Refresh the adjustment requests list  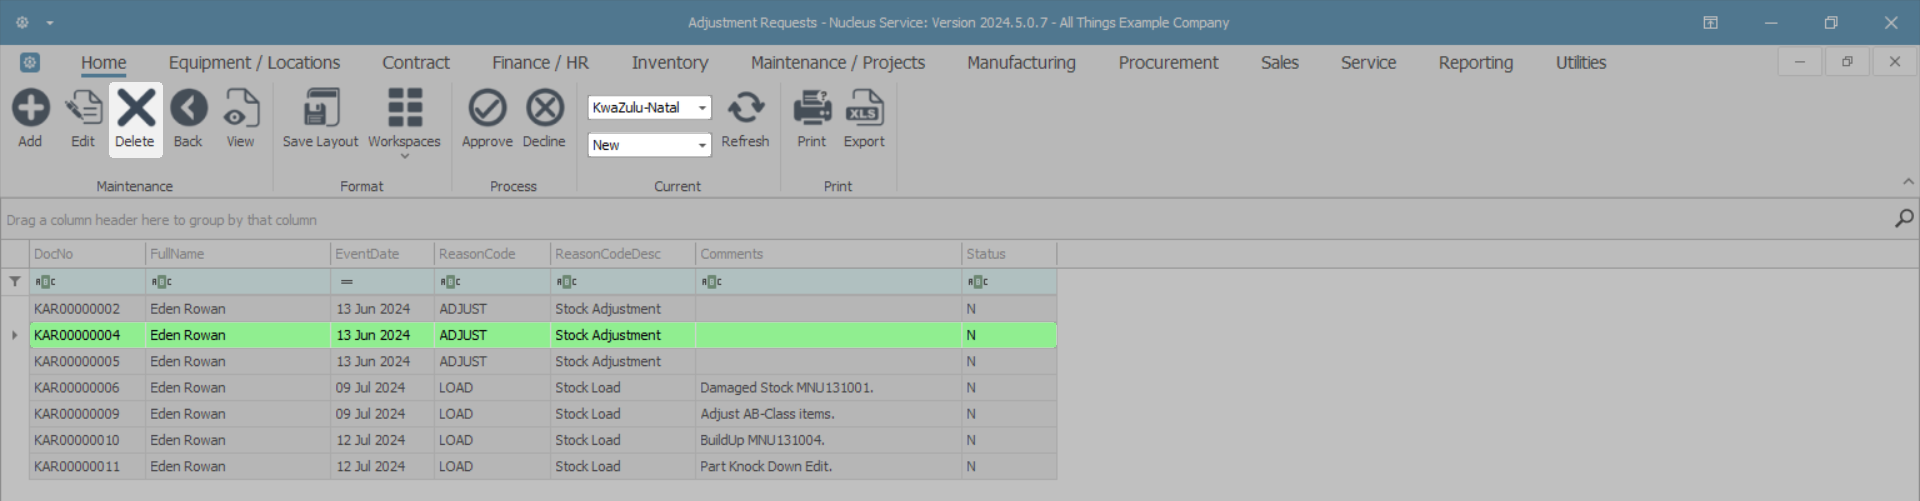pyautogui.click(x=745, y=108)
